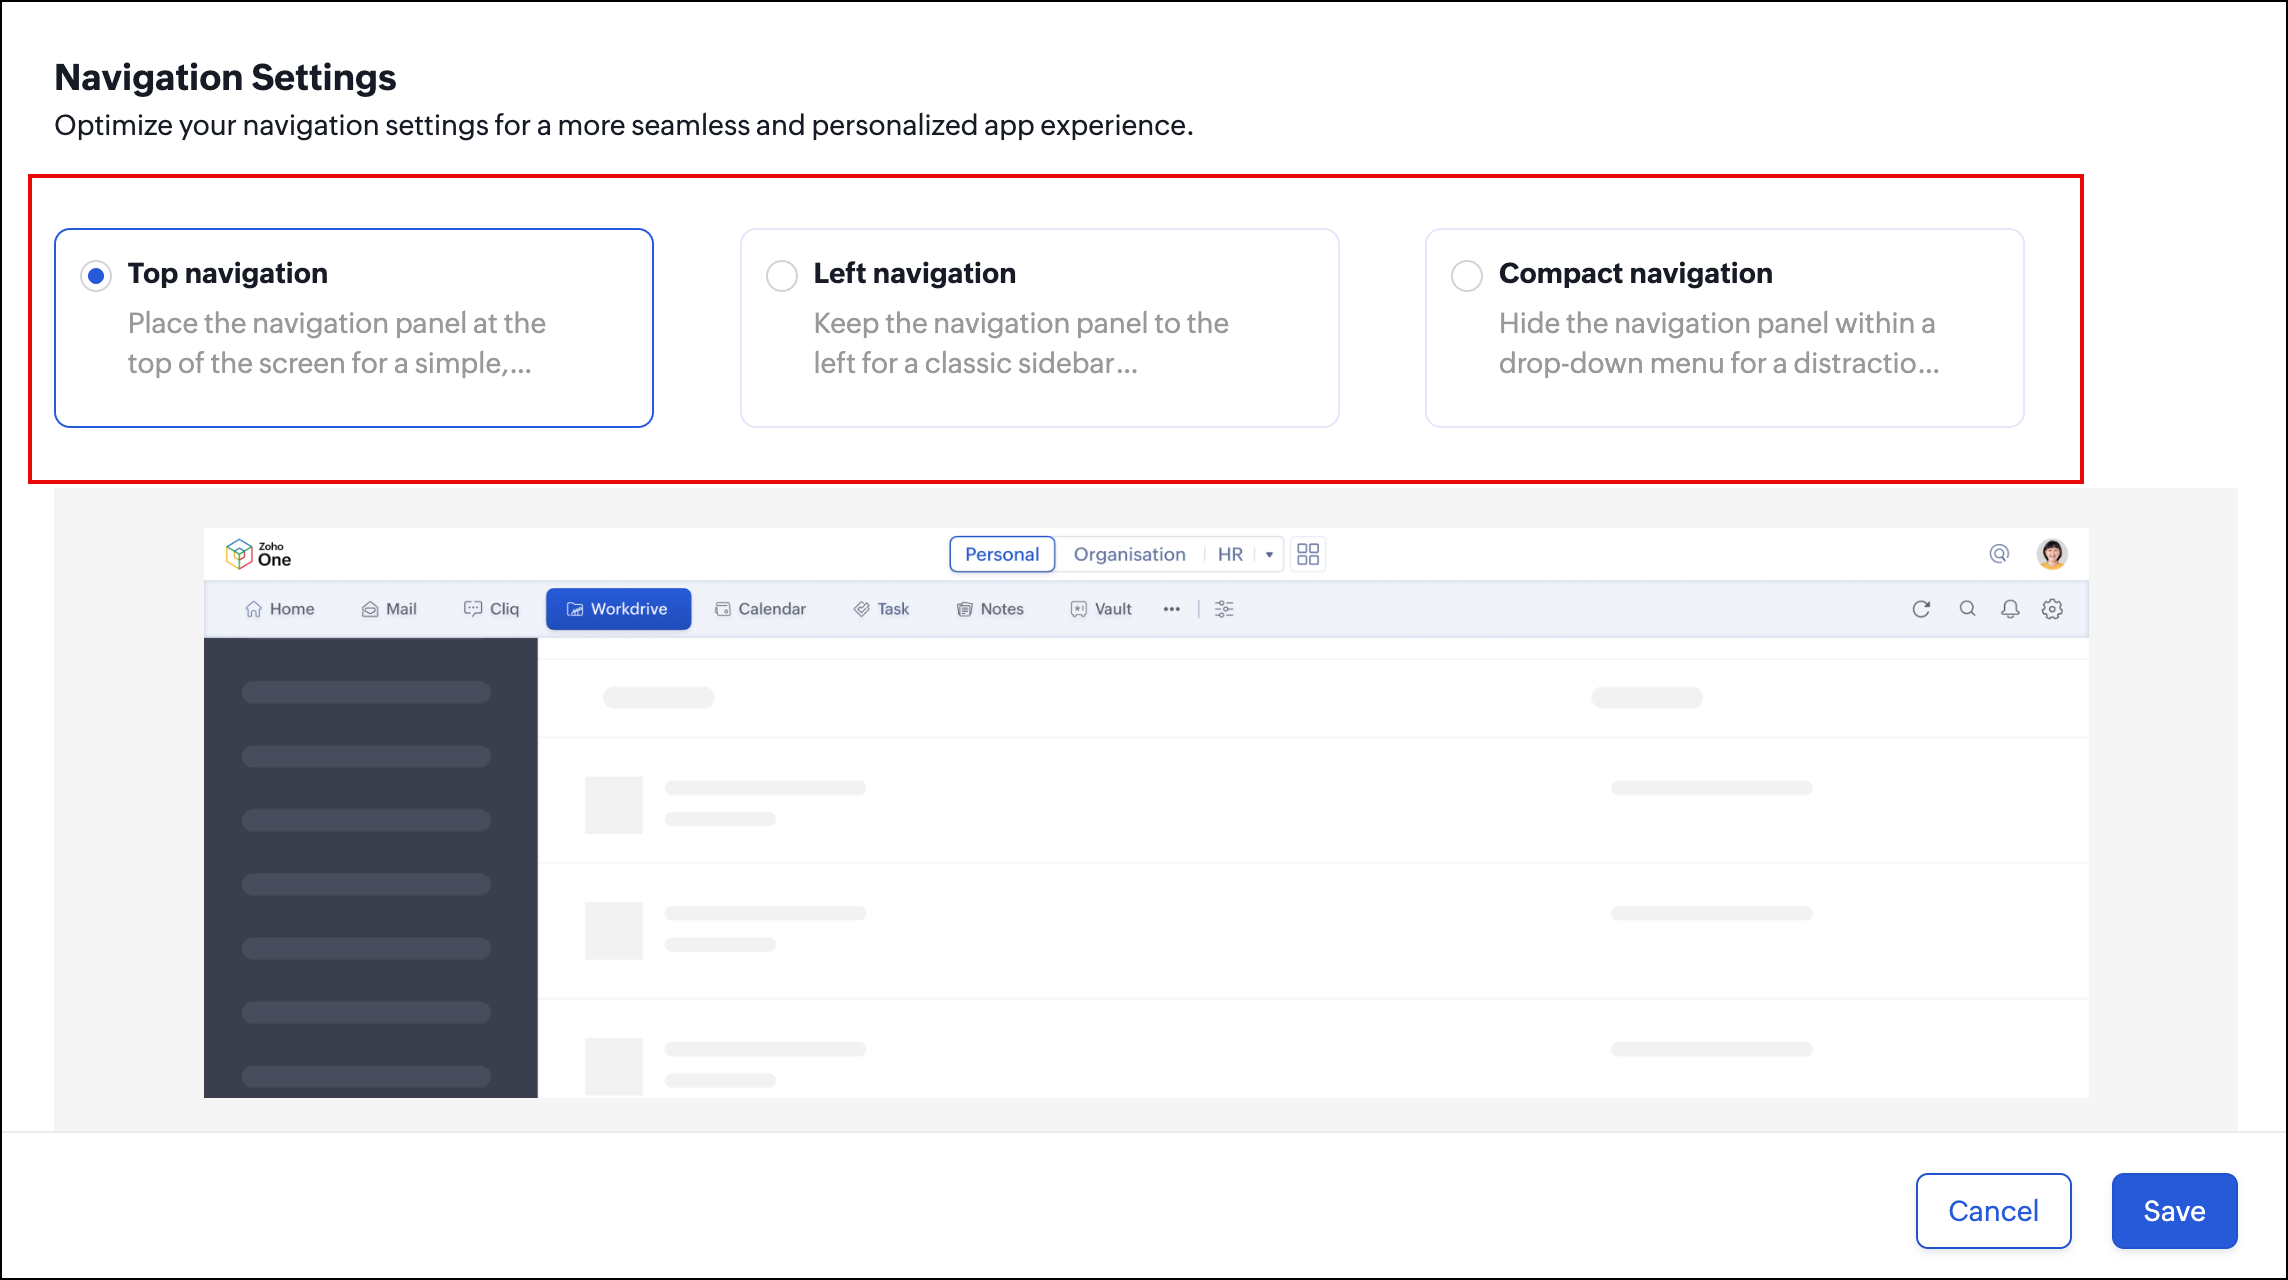Click the Calendar item in preview
This screenshot has height=1280, width=2288.
pos(761,609)
